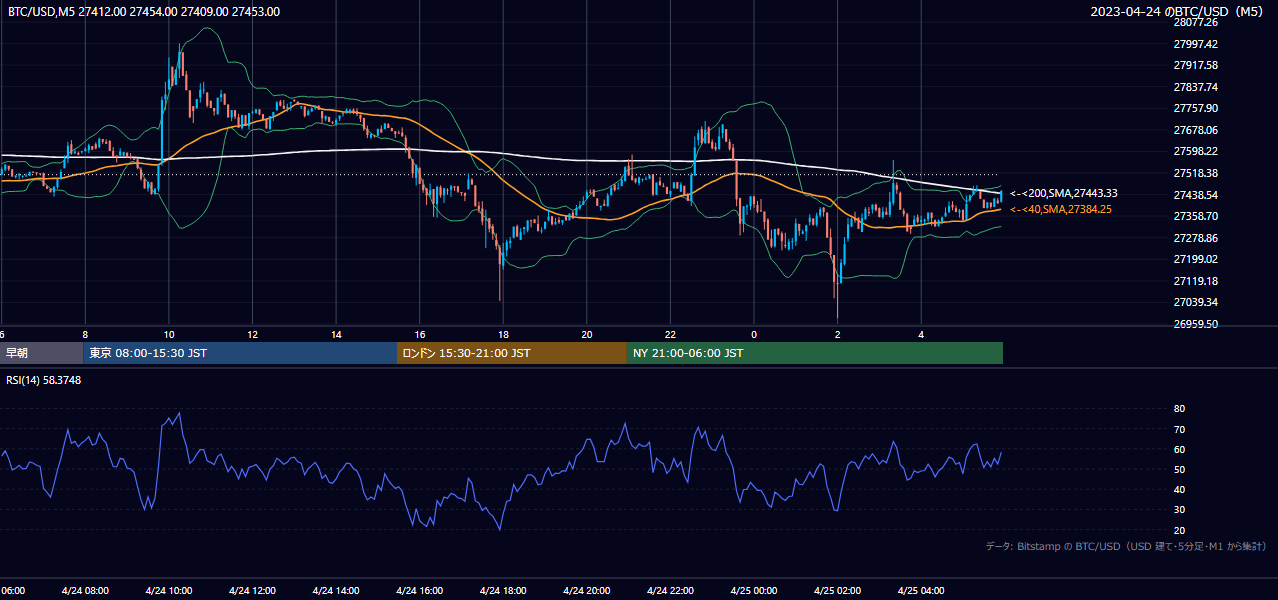Select the 東京 08:00-15:30 JST session bar
Screen dimensions: 1278x600
(x=240, y=353)
